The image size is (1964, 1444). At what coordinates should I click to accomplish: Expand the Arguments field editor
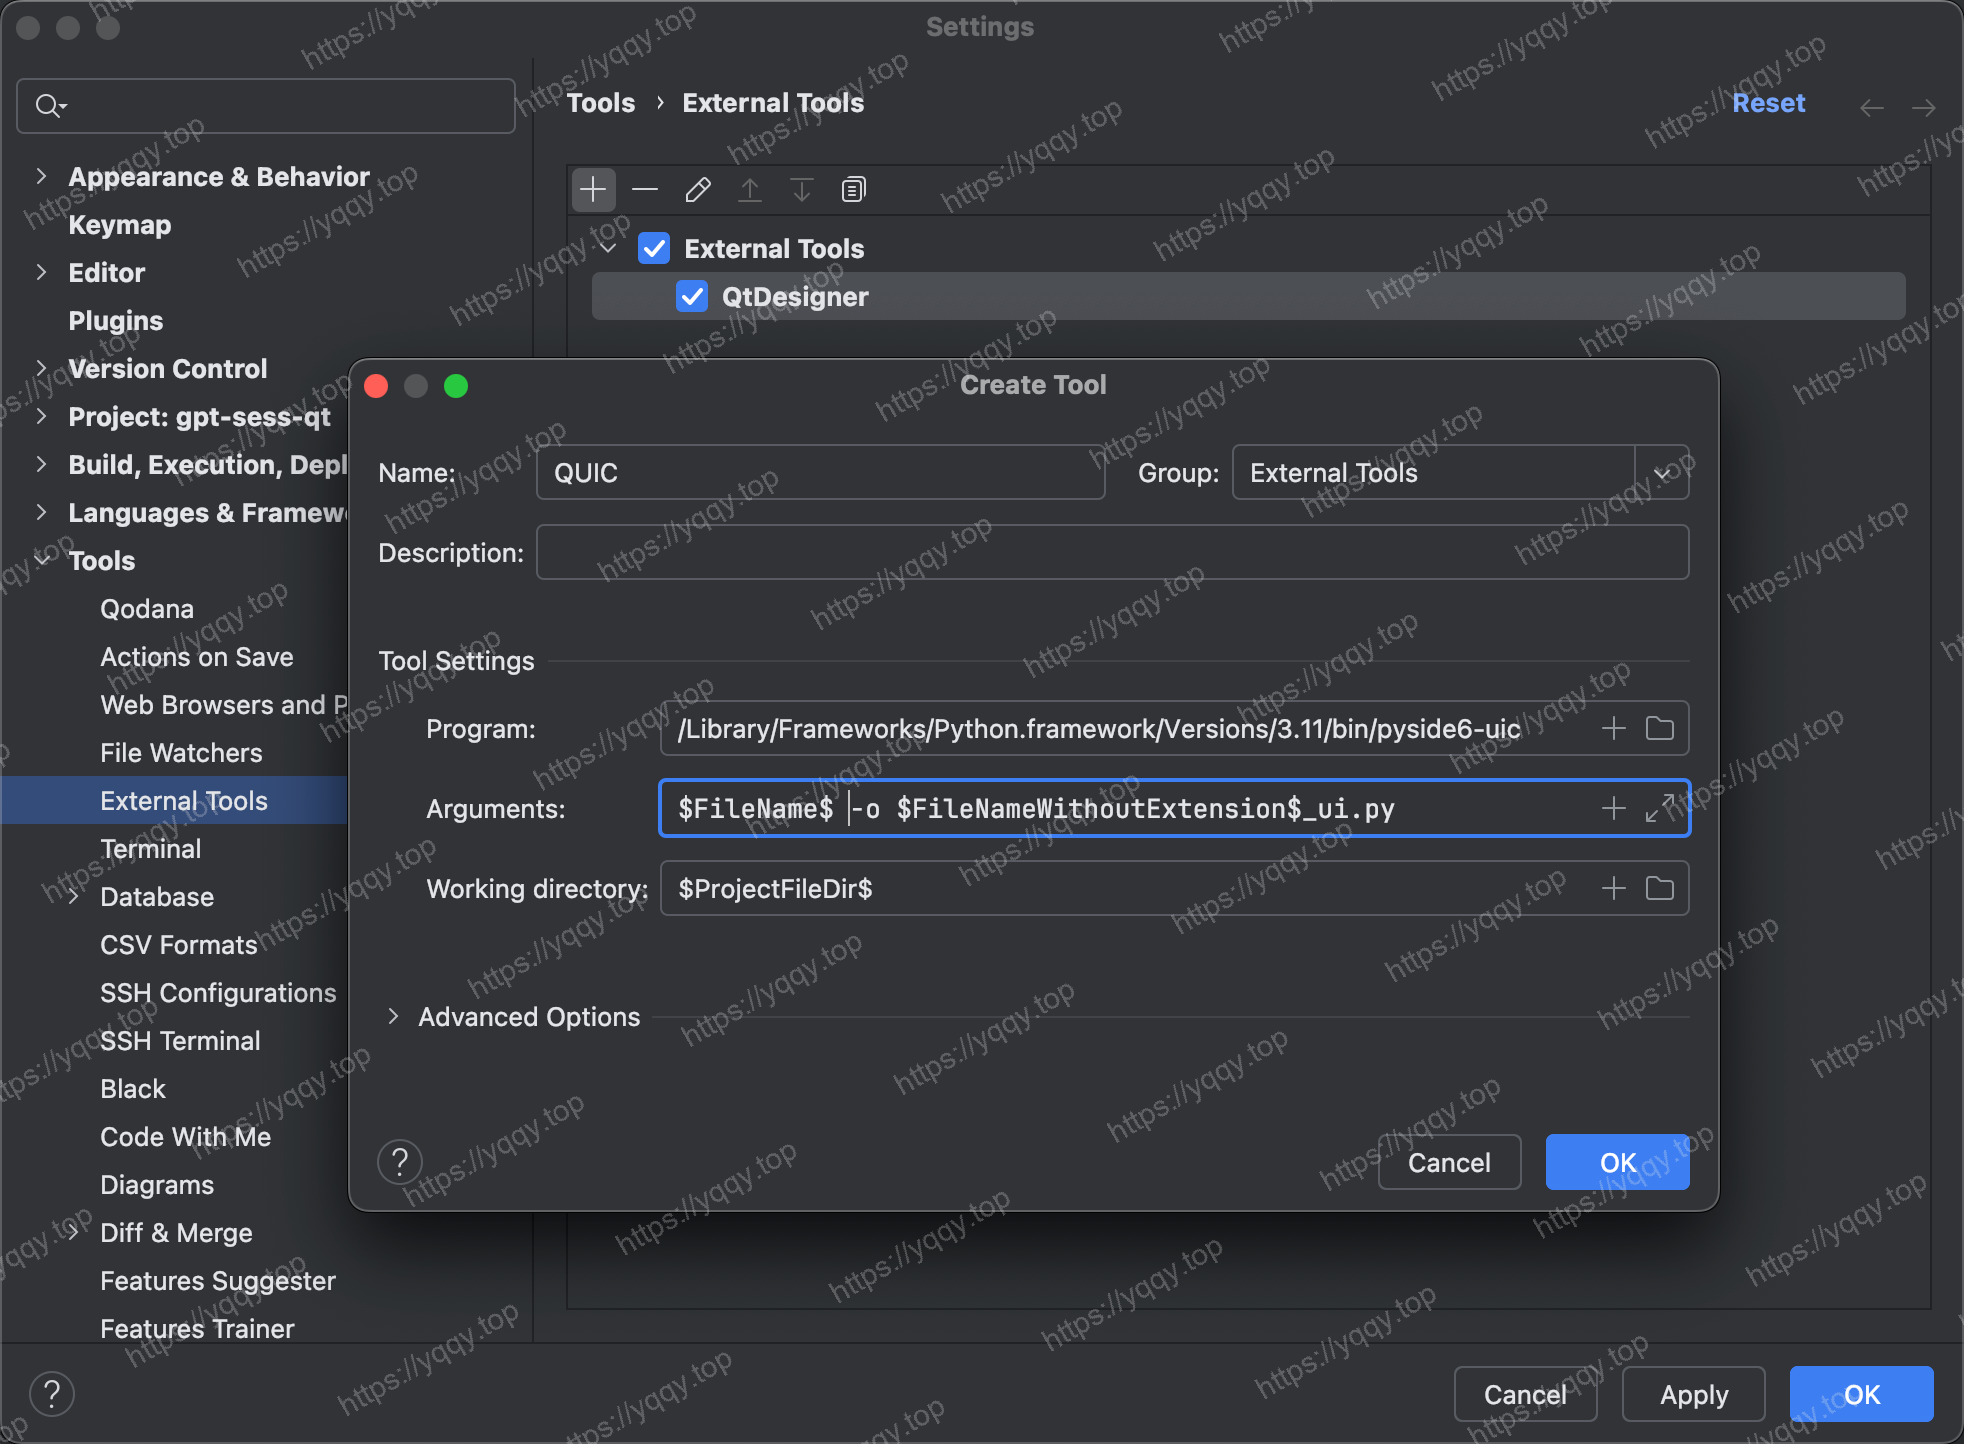click(x=1660, y=808)
